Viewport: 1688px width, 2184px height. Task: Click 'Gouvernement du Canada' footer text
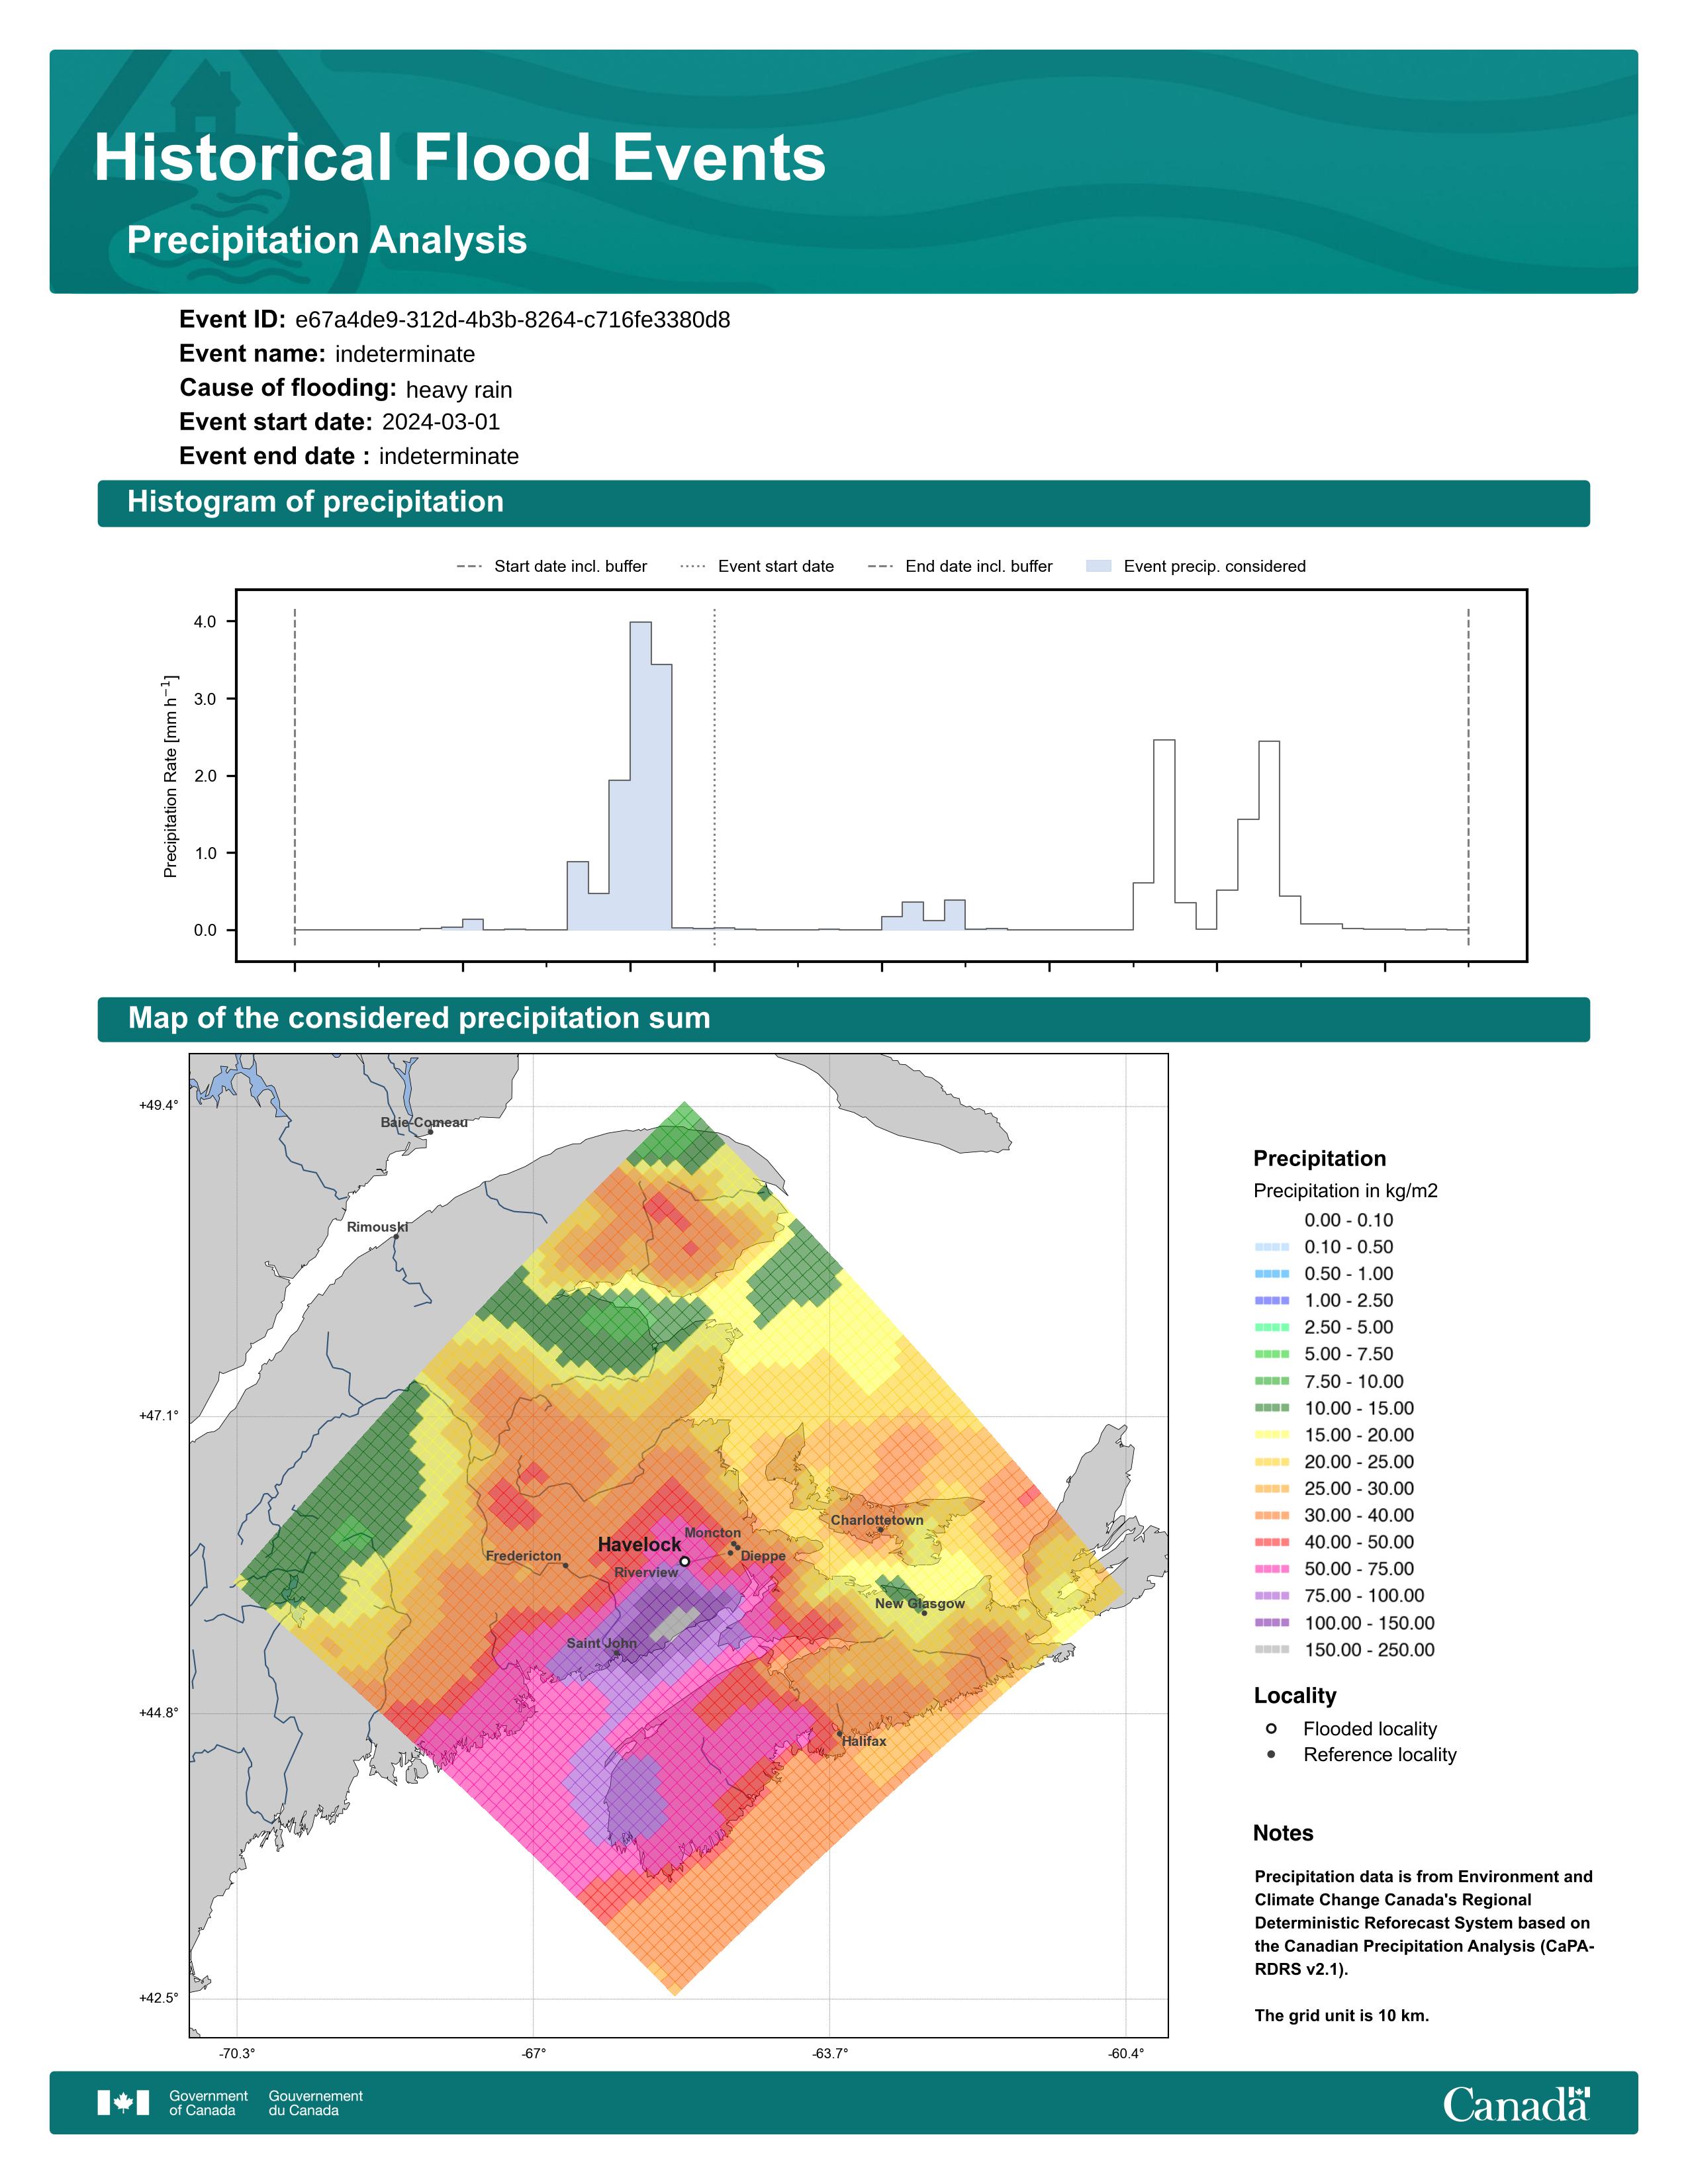[x=315, y=2103]
